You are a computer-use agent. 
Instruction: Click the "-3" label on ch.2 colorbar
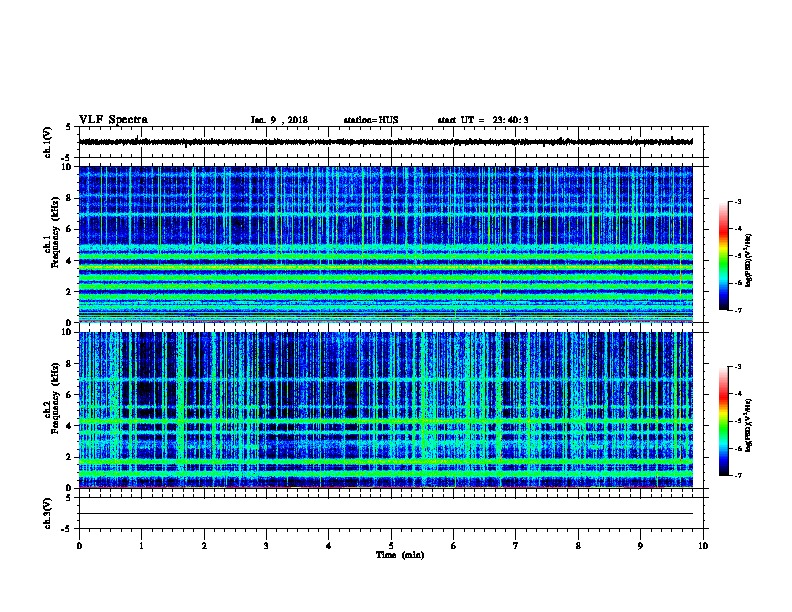[737, 367]
